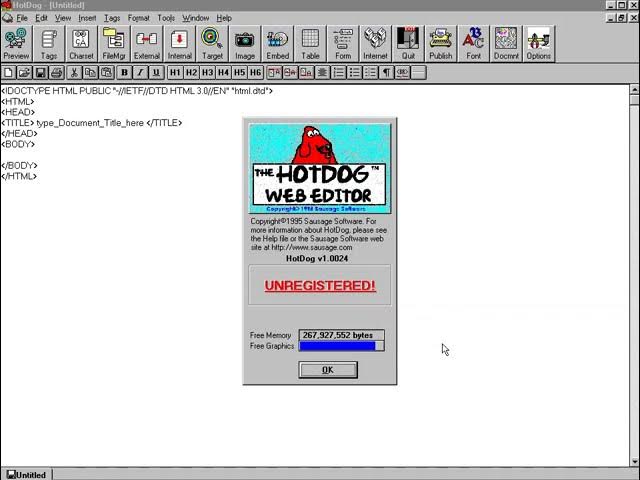Click the Internal link icon

179,44
